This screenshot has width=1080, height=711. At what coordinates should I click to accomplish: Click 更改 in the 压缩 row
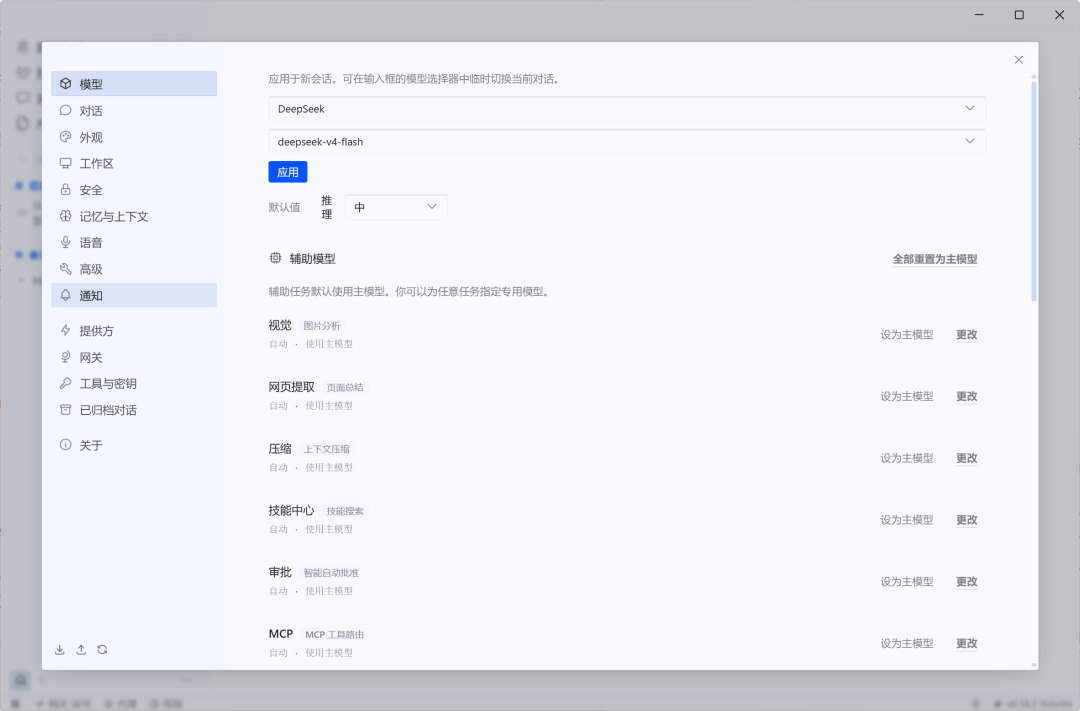coord(966,458)
